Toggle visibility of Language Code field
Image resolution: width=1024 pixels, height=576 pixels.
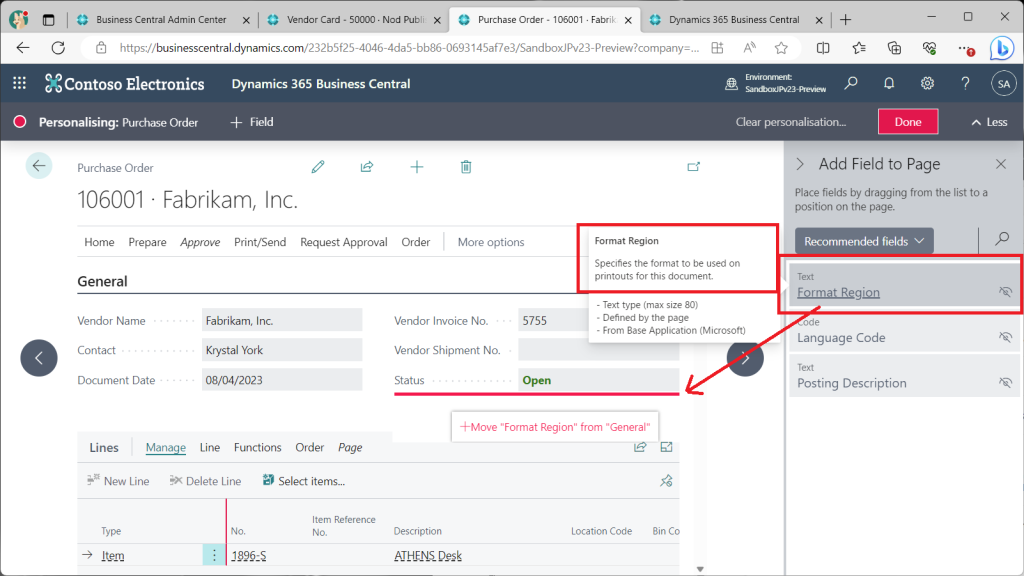pyautogui.click(x=1005, y=337)
